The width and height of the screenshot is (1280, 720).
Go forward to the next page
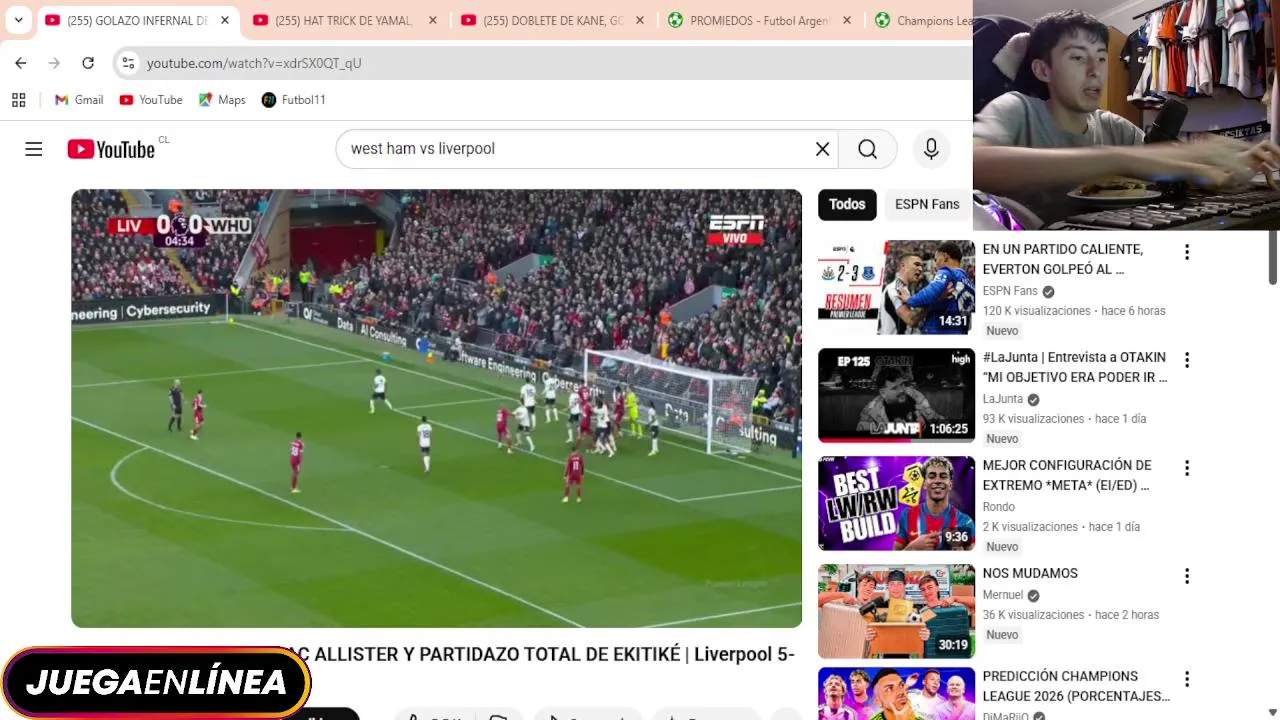[x=54, y=63]
